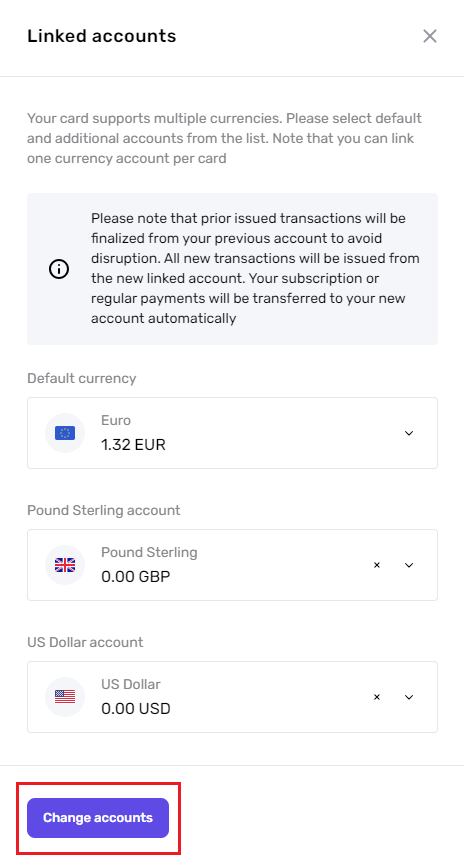Image resolution: width=464 pixels, height=865 pixels.
Task: Select the 1.32 EUR balance text
Action: [x=133, y=445]
